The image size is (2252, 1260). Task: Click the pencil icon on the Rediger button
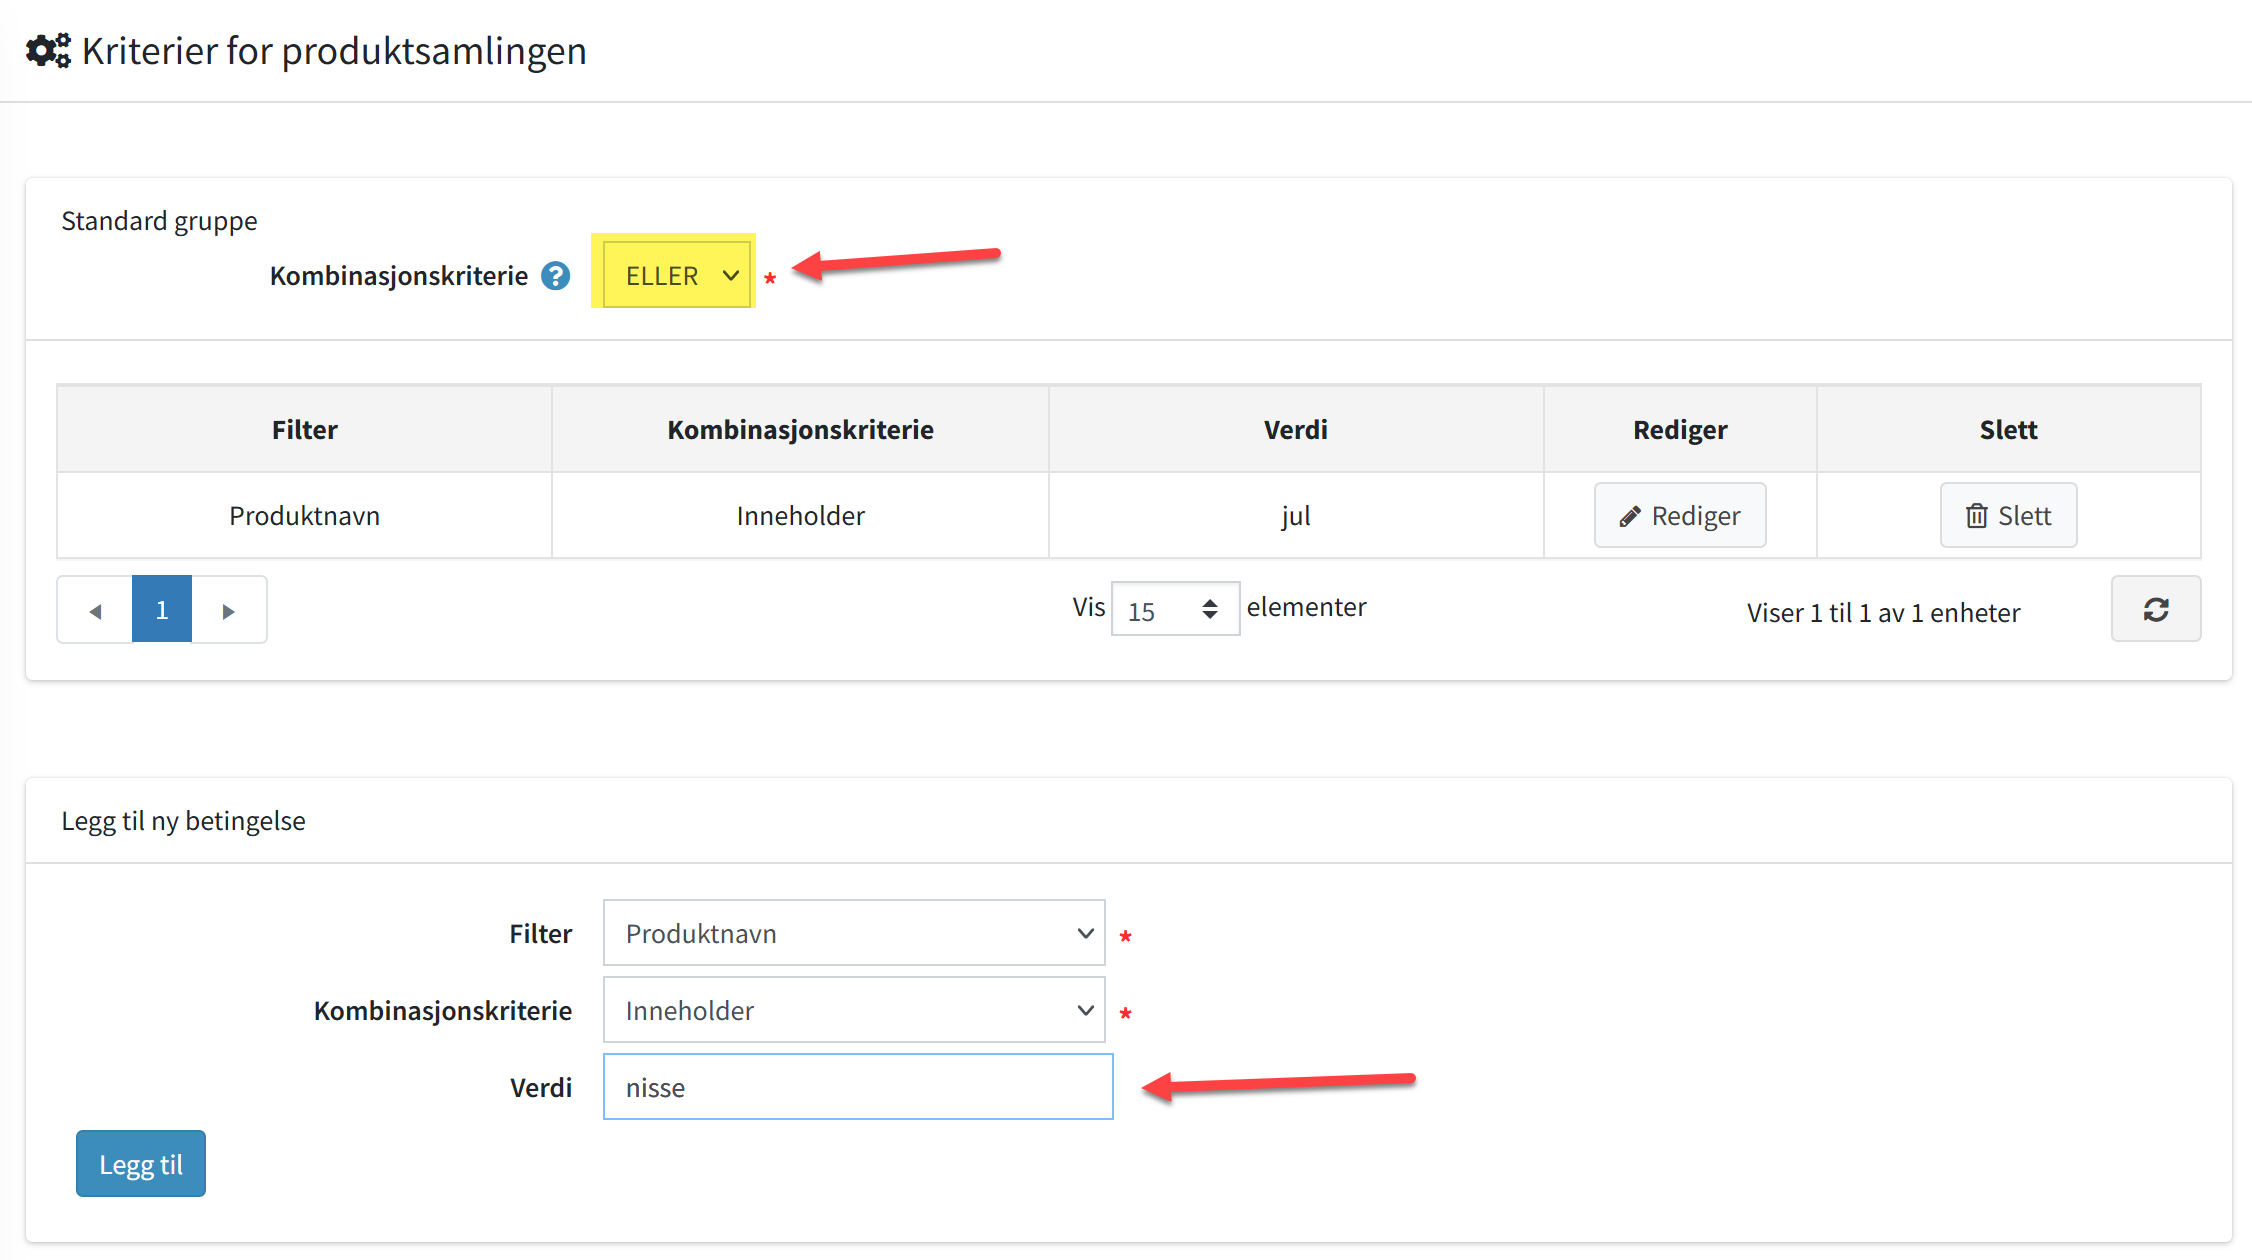click(1629, 516)
